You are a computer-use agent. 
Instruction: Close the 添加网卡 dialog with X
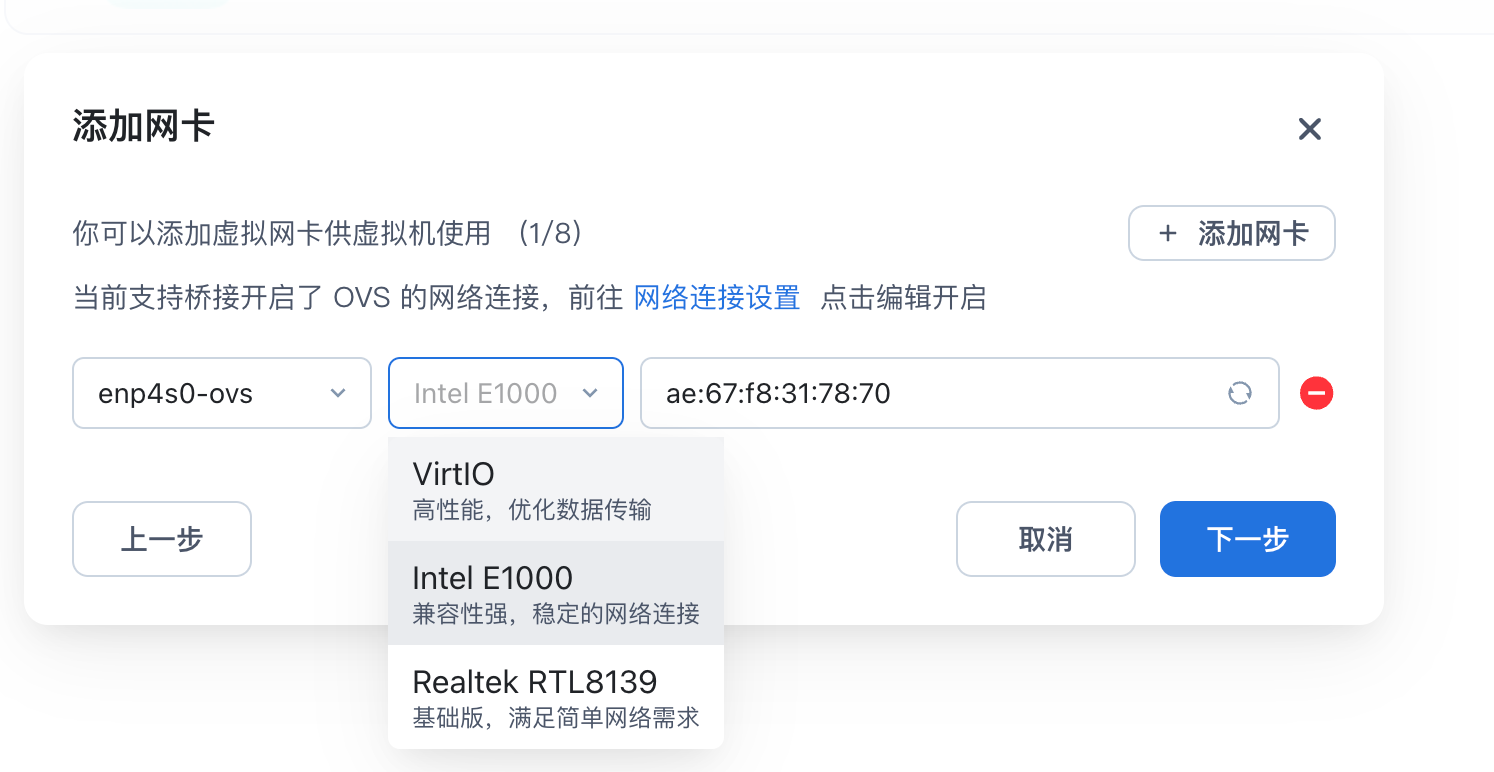1309,129
